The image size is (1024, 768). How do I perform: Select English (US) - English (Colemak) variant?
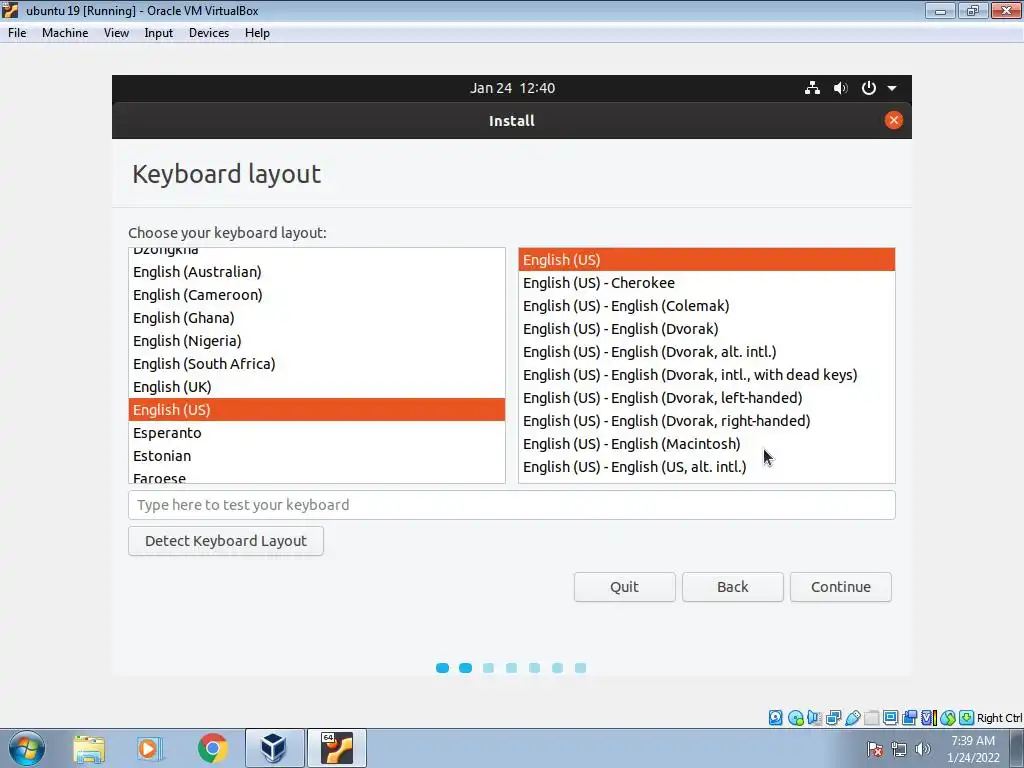coord(707,306)
